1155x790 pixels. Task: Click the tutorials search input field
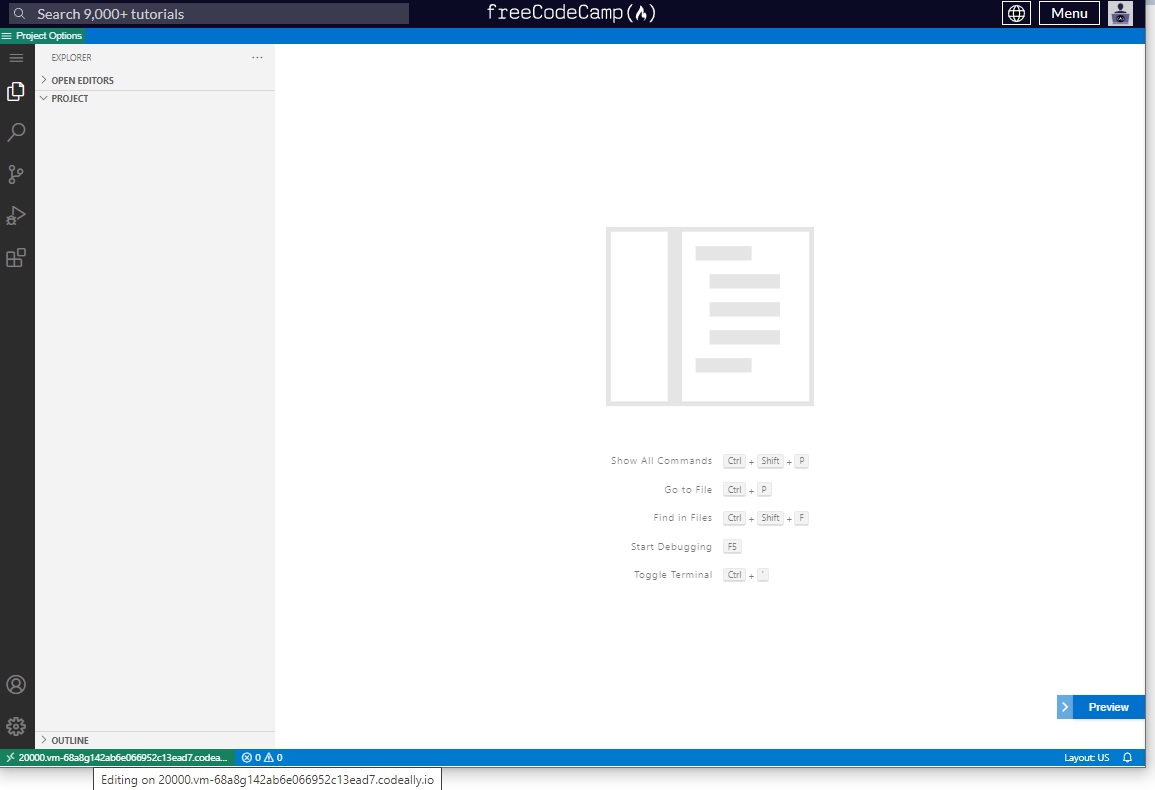[210, 13]
